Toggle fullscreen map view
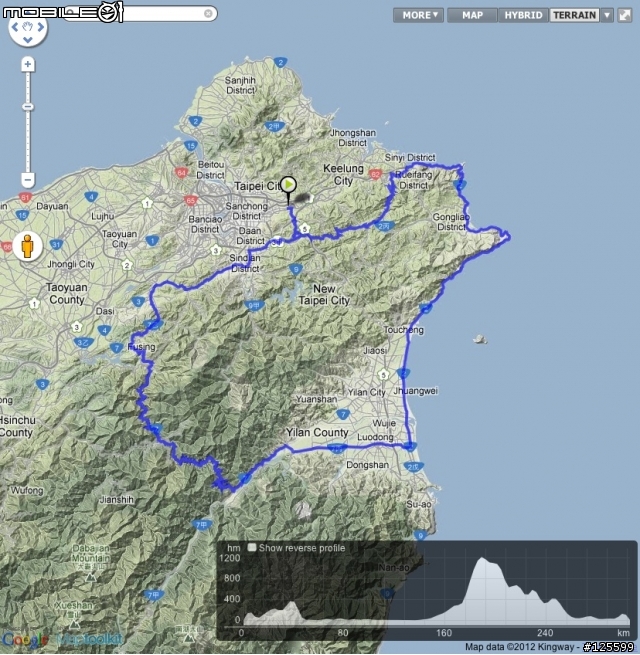 (x=625, y=15)
